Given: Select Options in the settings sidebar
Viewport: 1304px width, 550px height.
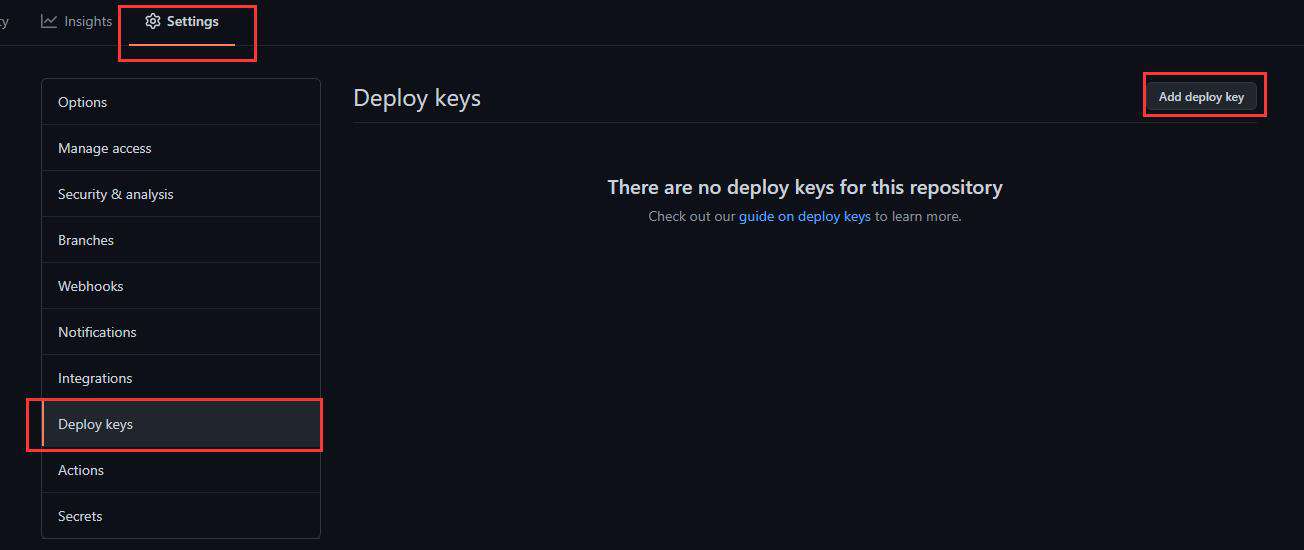Looking at the screenshot, I should tap(181, 102).
